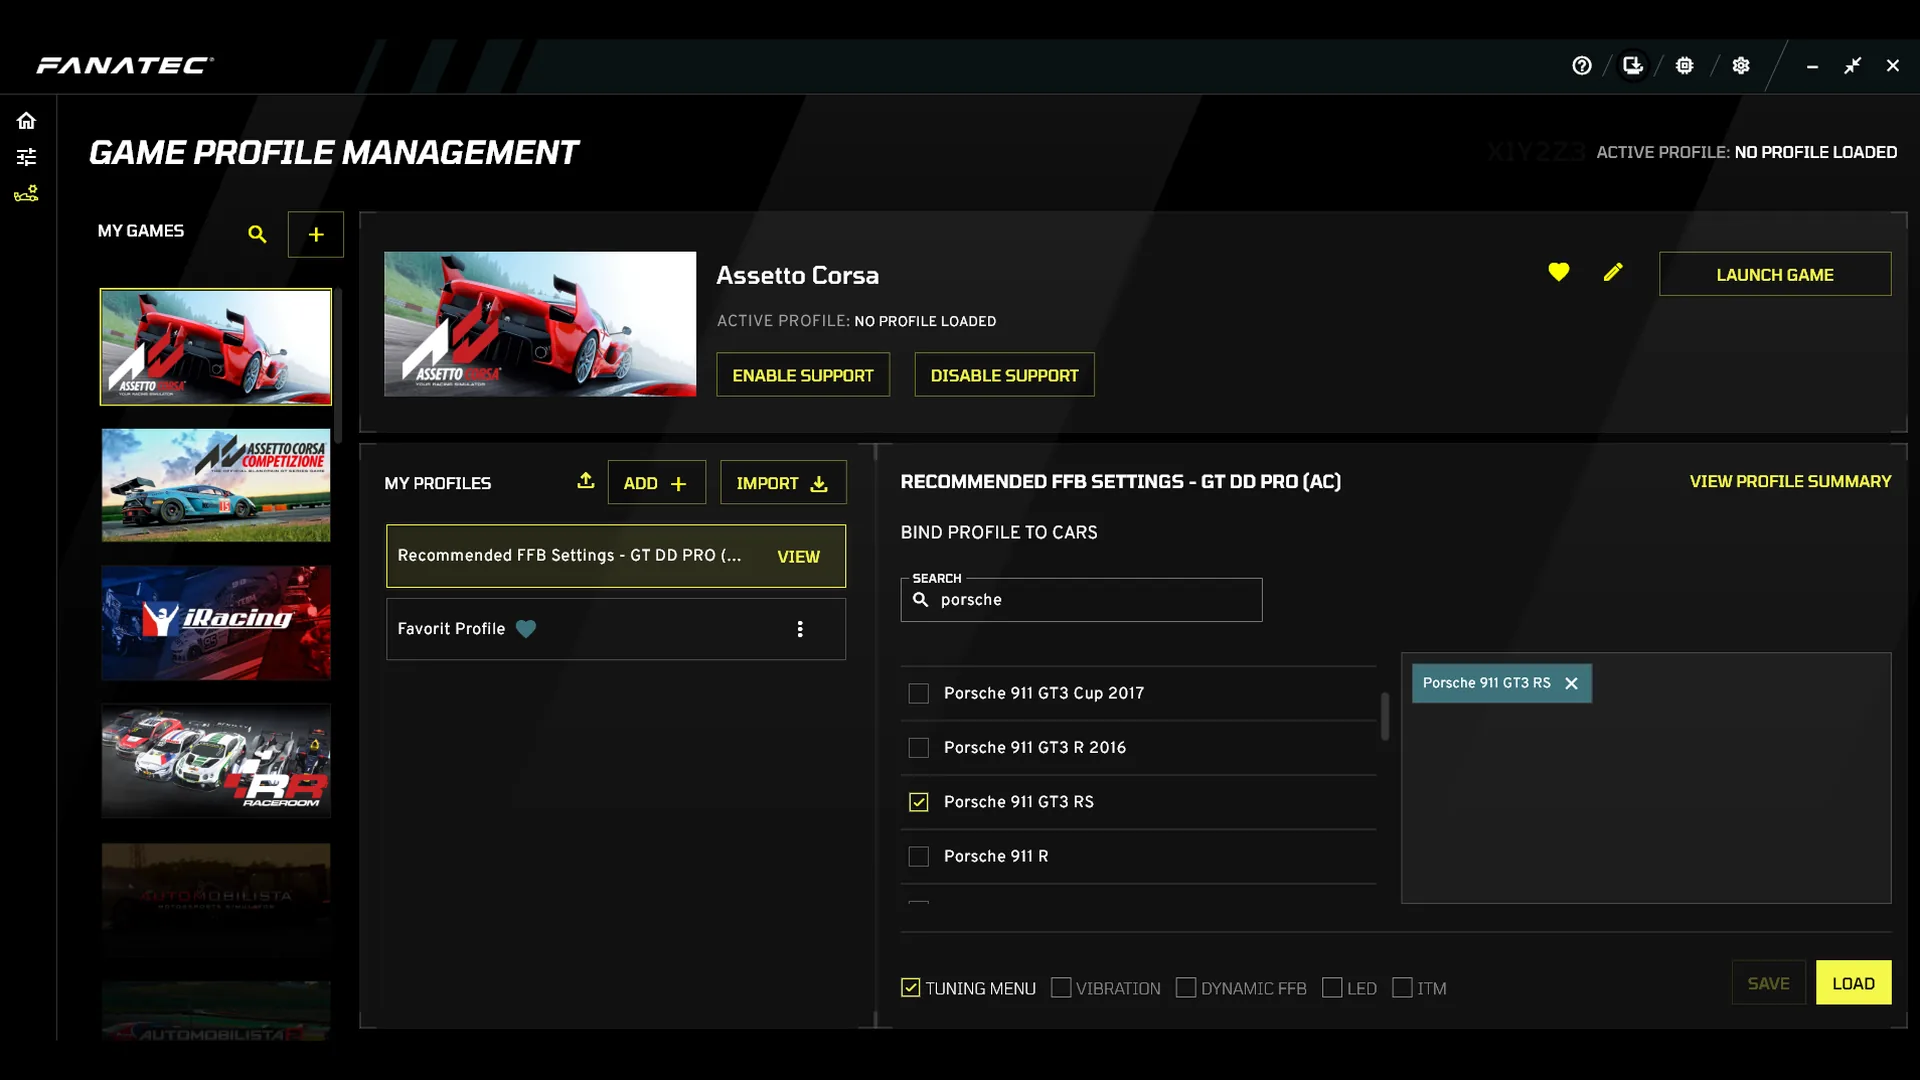Enable the Dynamic FFB checkbox
This screenshot has height=1080, width=1920.
tap(1186, 988)
